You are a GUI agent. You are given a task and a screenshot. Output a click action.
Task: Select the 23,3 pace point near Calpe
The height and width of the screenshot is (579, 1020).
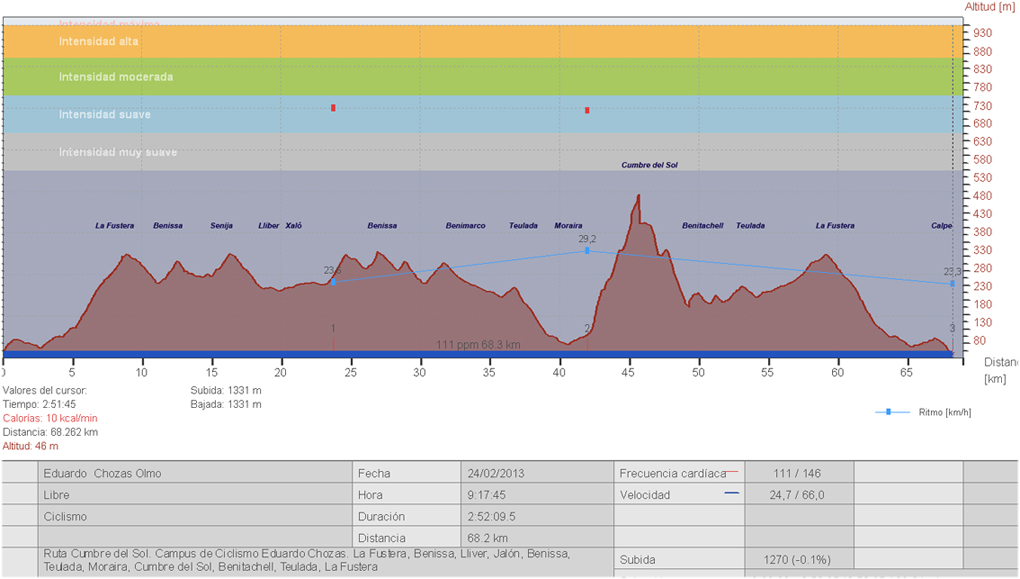coord(952,284)
